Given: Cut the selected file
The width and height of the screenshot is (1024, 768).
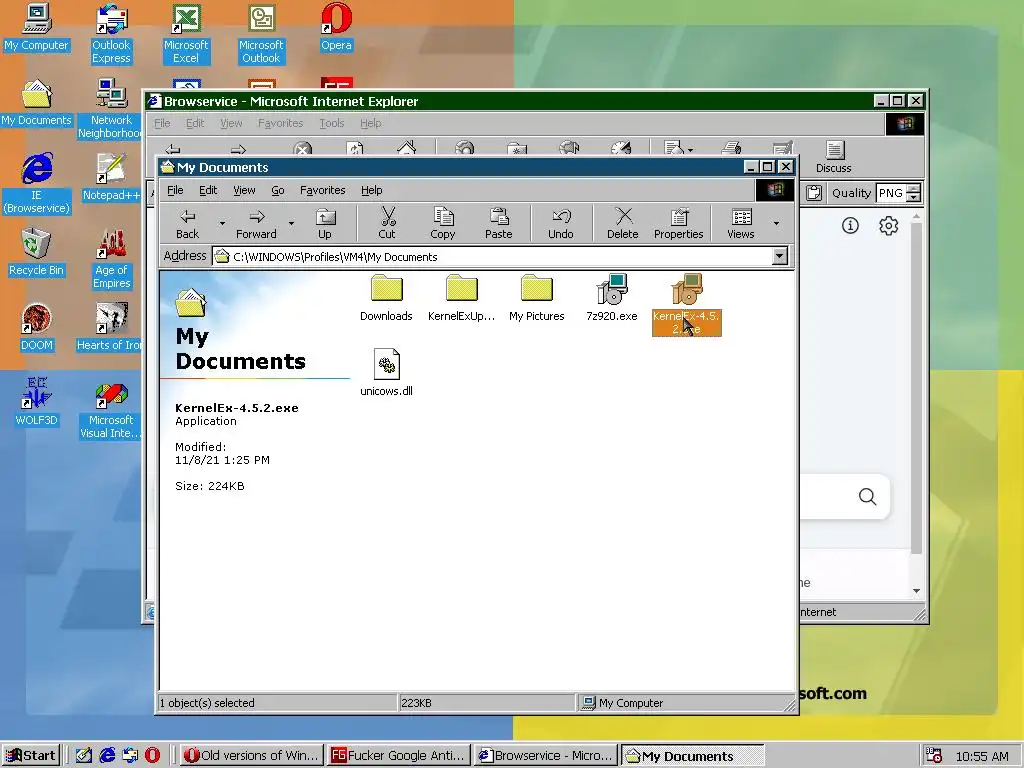Looking at the screenshot, I should (x=387, y=223).
